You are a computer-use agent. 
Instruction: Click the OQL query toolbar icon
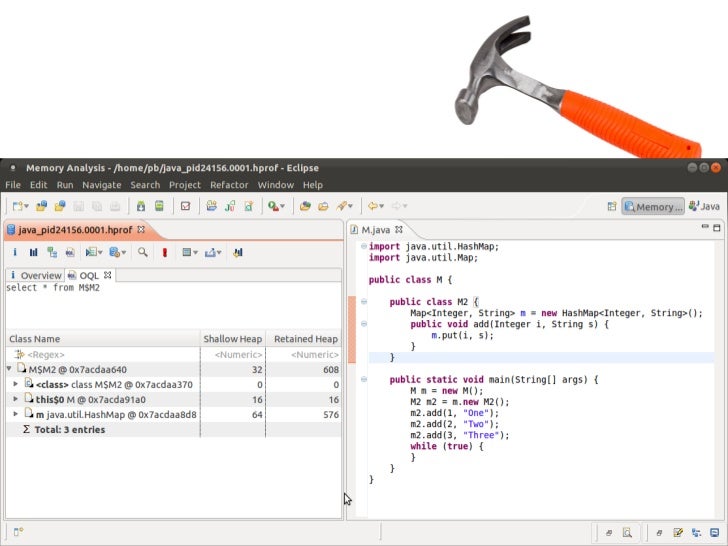point(70,253)
